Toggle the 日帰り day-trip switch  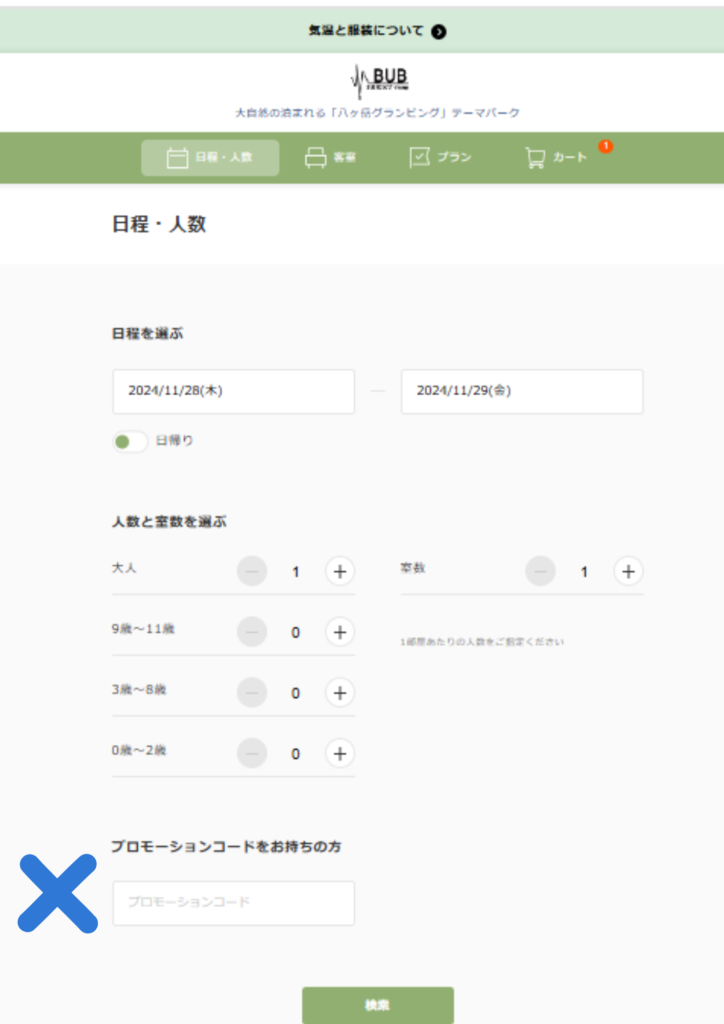(130, 441)
